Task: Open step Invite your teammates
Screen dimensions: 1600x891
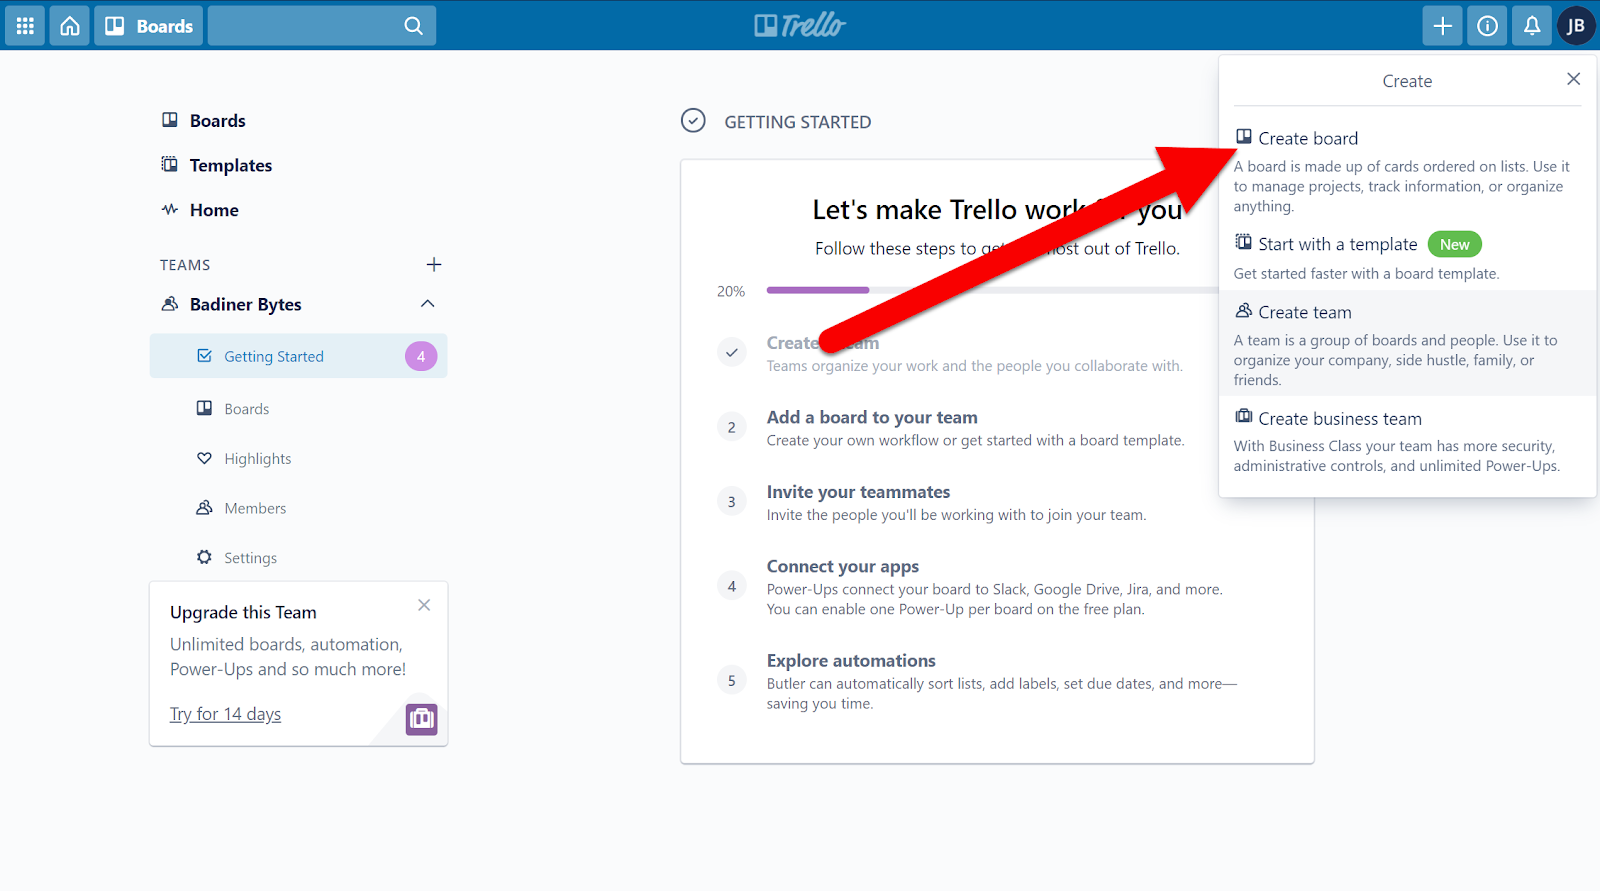Action: [858, 492]
